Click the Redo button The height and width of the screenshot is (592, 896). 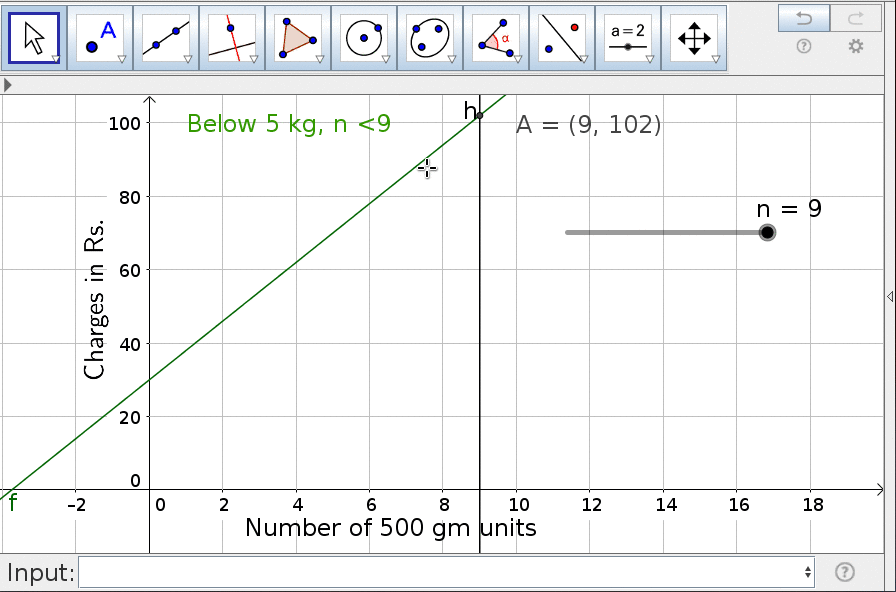click(855, 17)
